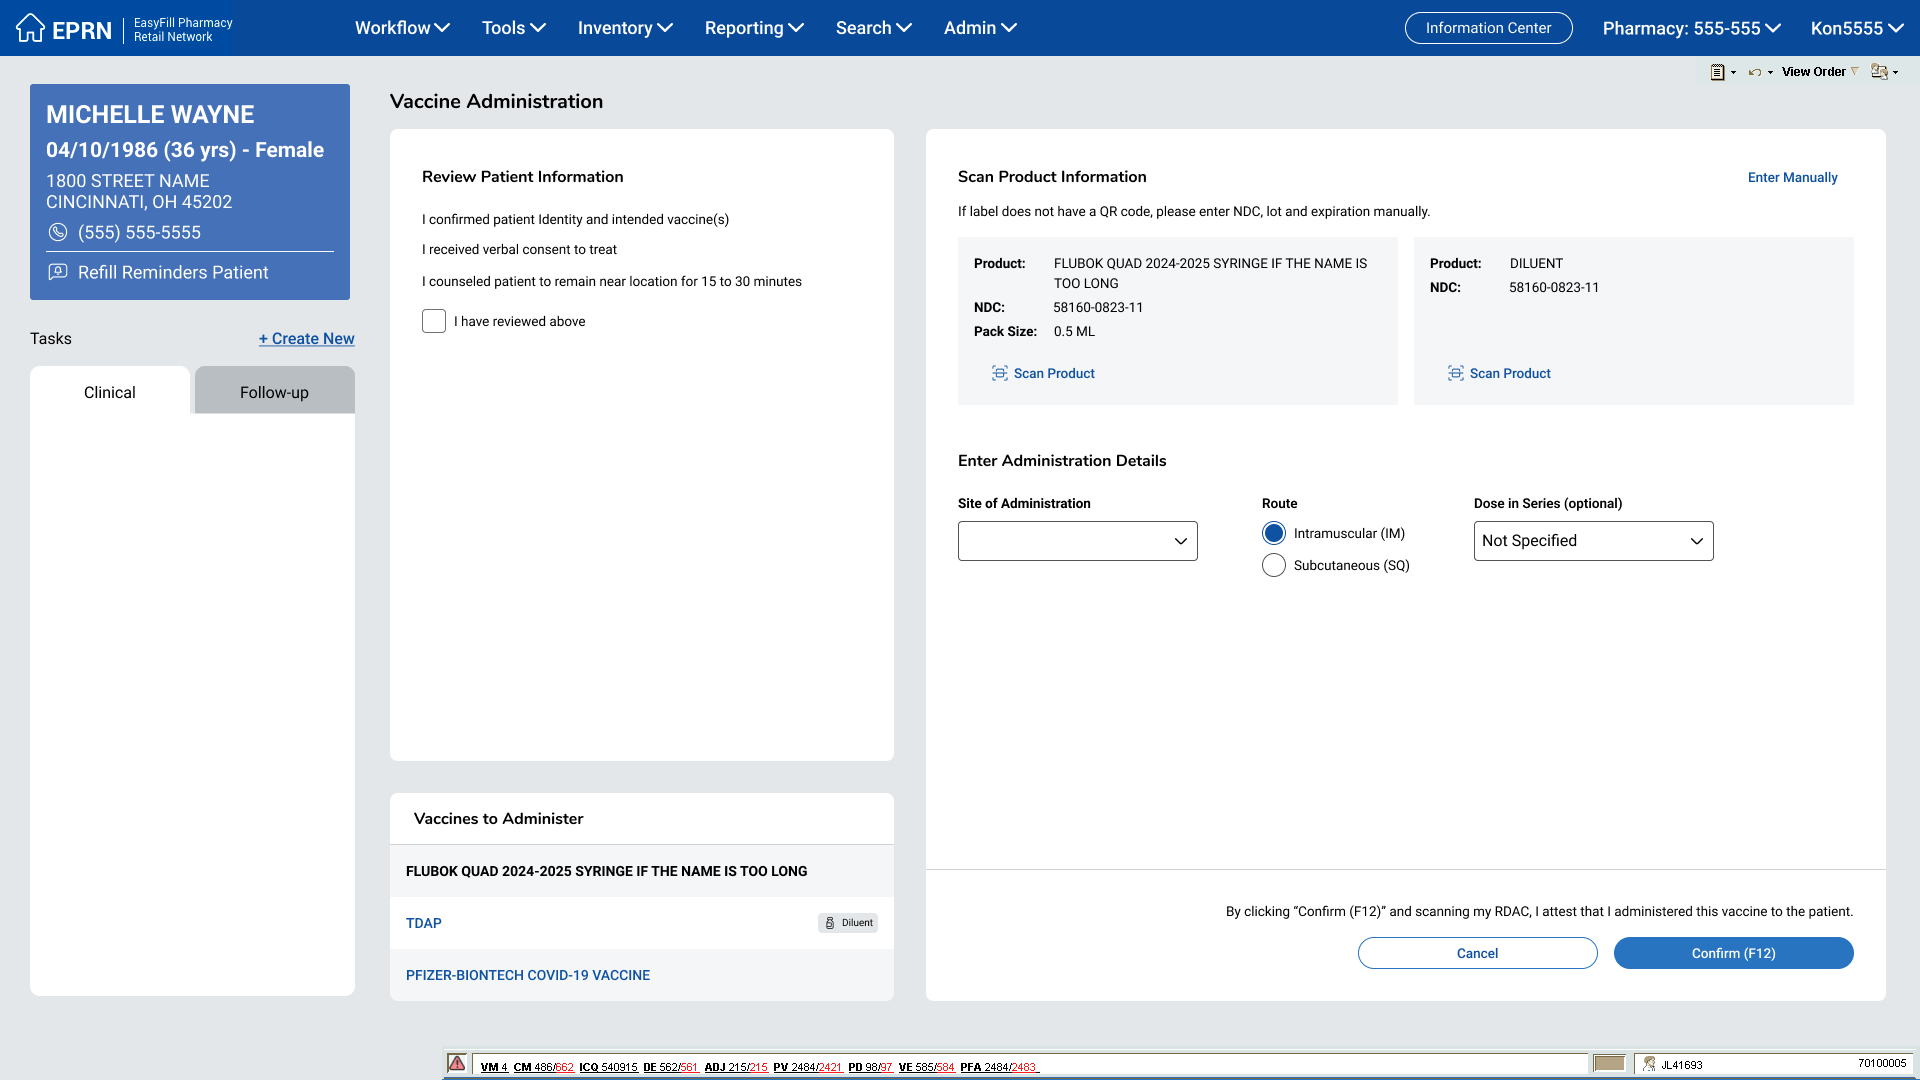Click the EPRN home icon

(30, 28)
